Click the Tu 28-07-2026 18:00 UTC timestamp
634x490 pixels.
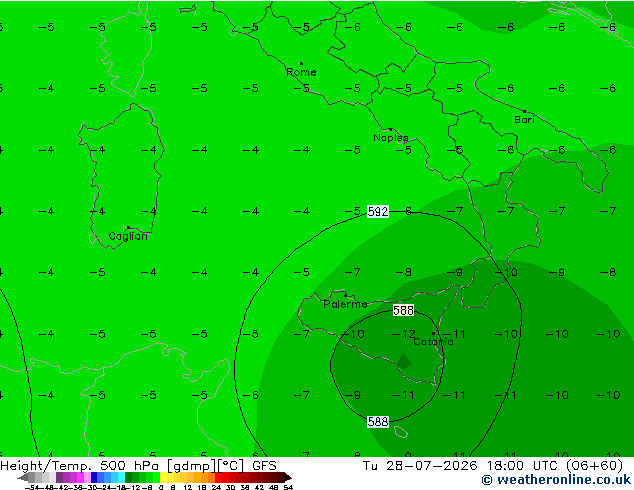coord(461,466)
